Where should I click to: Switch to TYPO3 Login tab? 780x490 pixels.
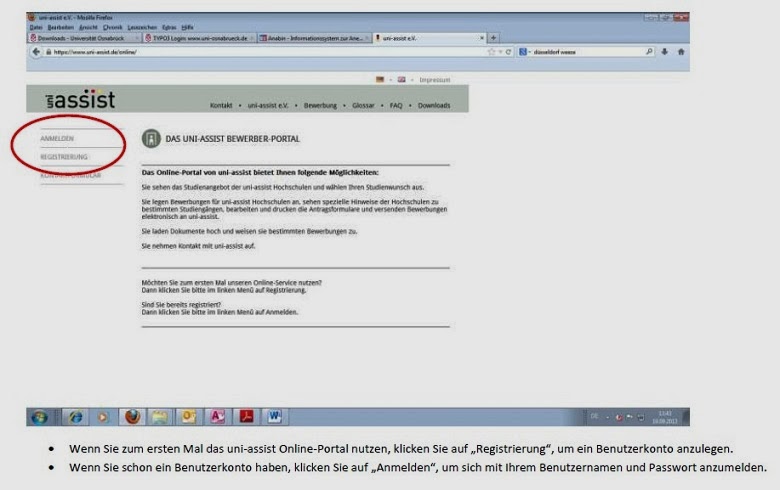(199, 38)
